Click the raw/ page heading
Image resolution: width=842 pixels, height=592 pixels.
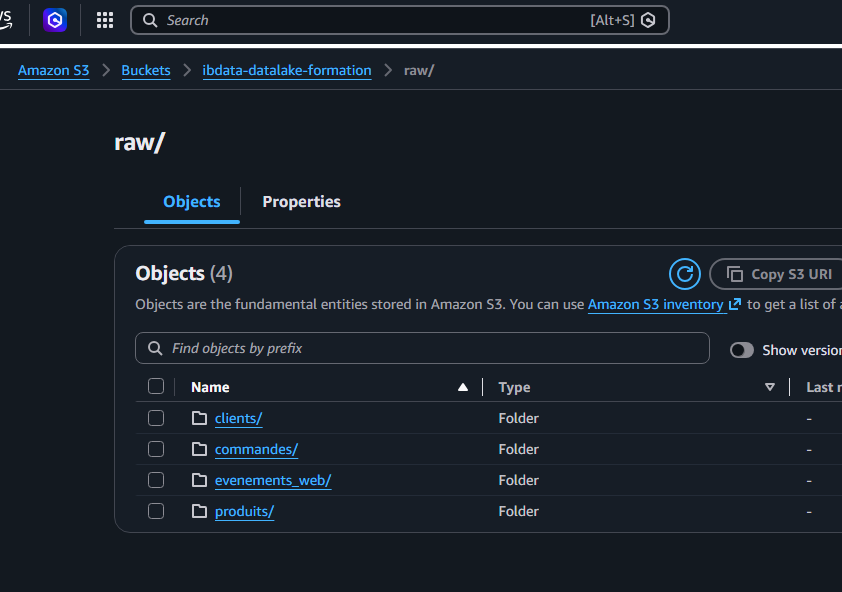pyautogui.click(x=140, y=143)
